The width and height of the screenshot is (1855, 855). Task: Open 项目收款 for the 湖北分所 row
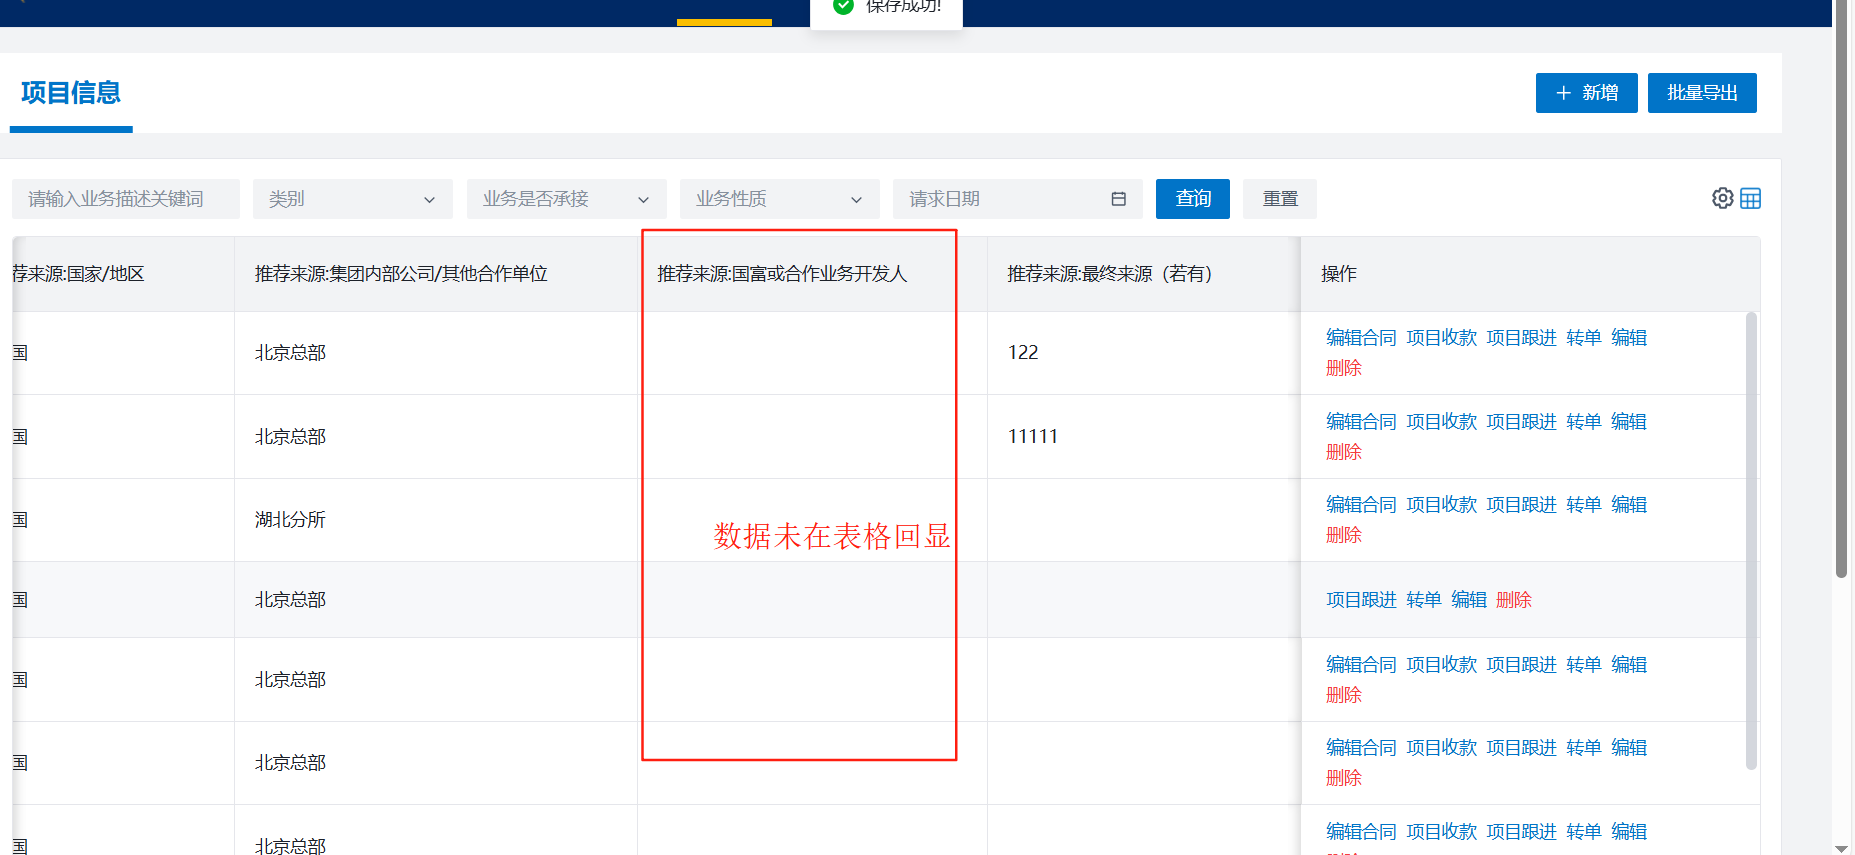(x=1441, y=505)
